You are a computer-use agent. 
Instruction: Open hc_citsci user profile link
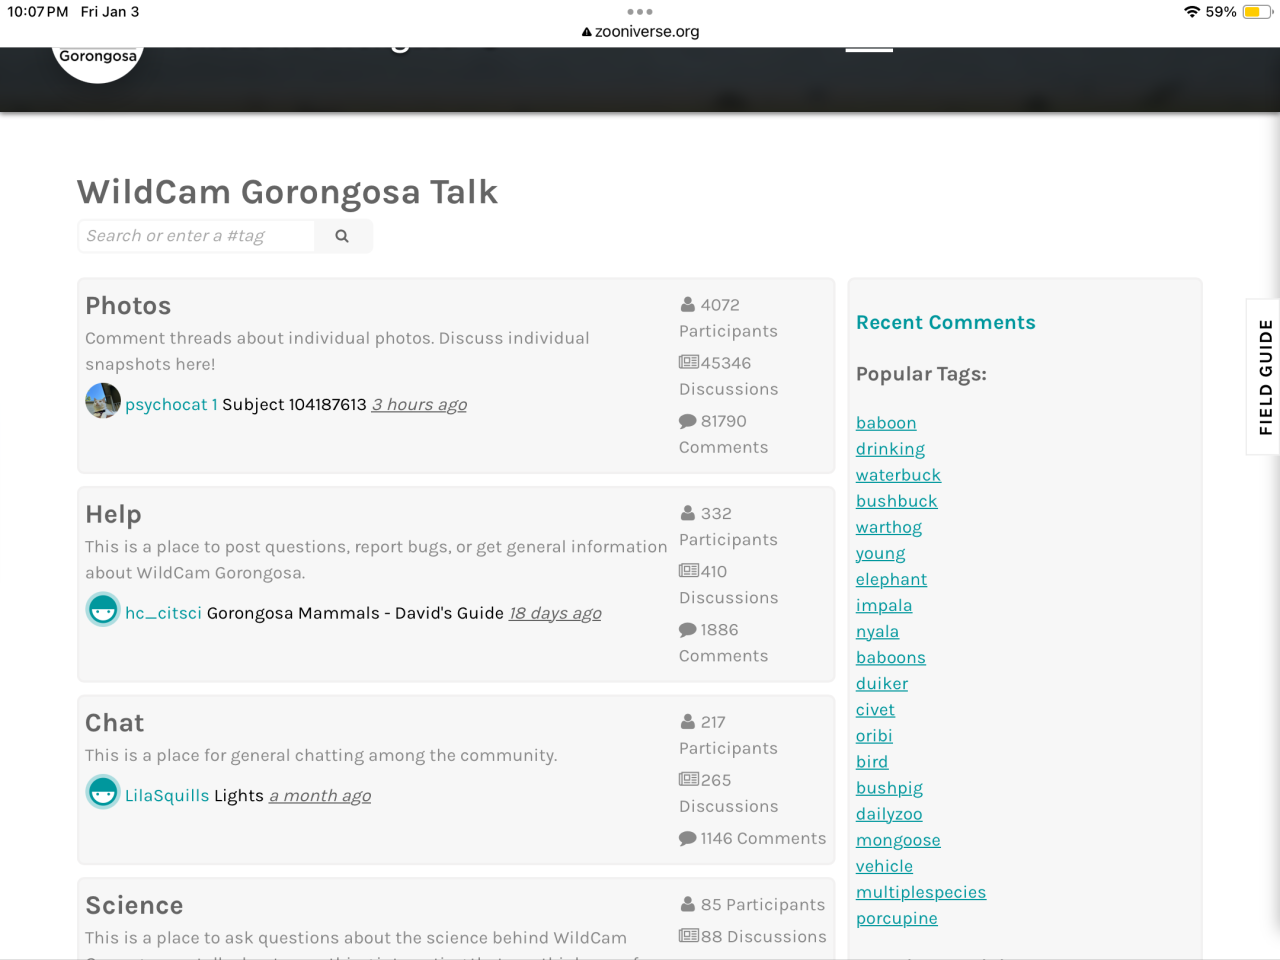[x=163, y=613]
